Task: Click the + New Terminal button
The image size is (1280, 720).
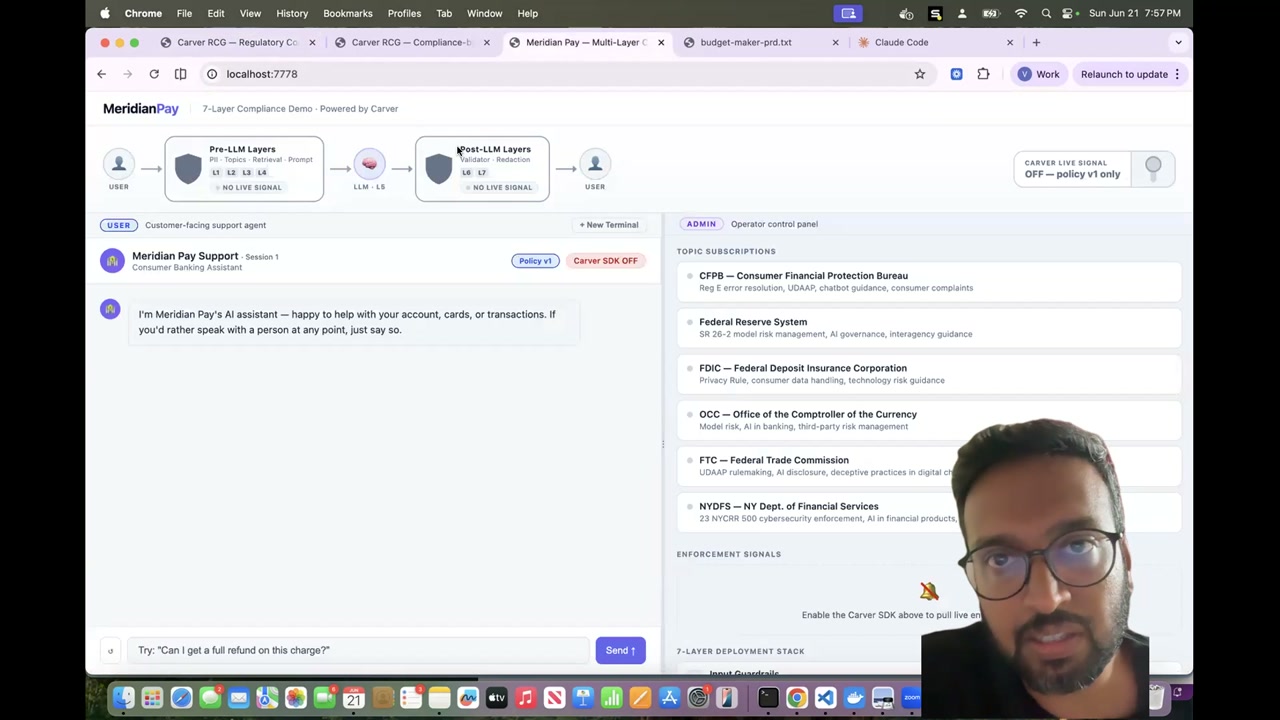Action: 609,225
